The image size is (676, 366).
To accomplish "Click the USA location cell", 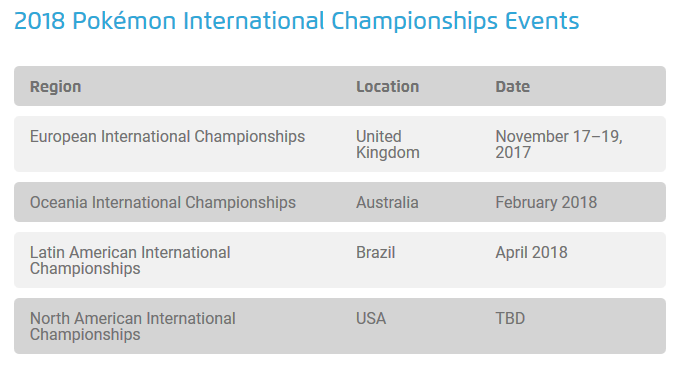I will click(x=371, y=319).
